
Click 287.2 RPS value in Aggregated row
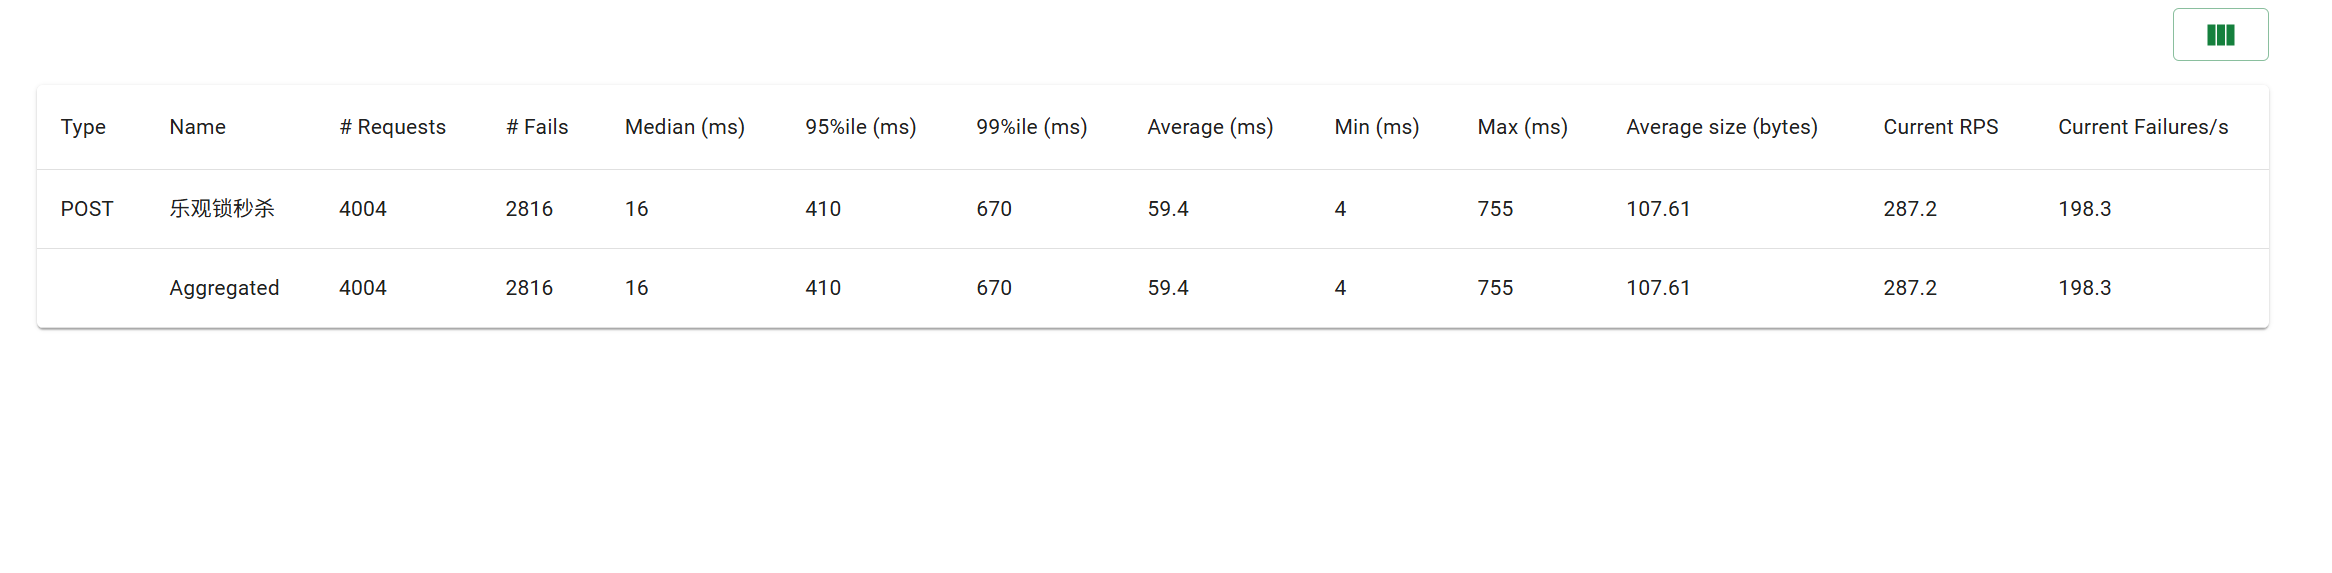pyautogui.click(x=1910, y=288)
